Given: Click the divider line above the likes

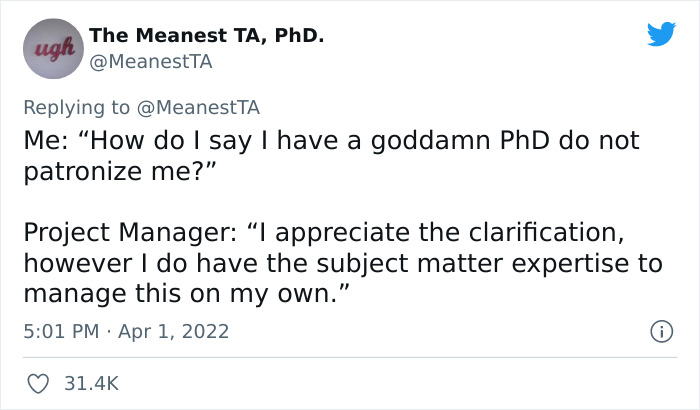Looking at the screenshot, I should click(x=349, y=357).
